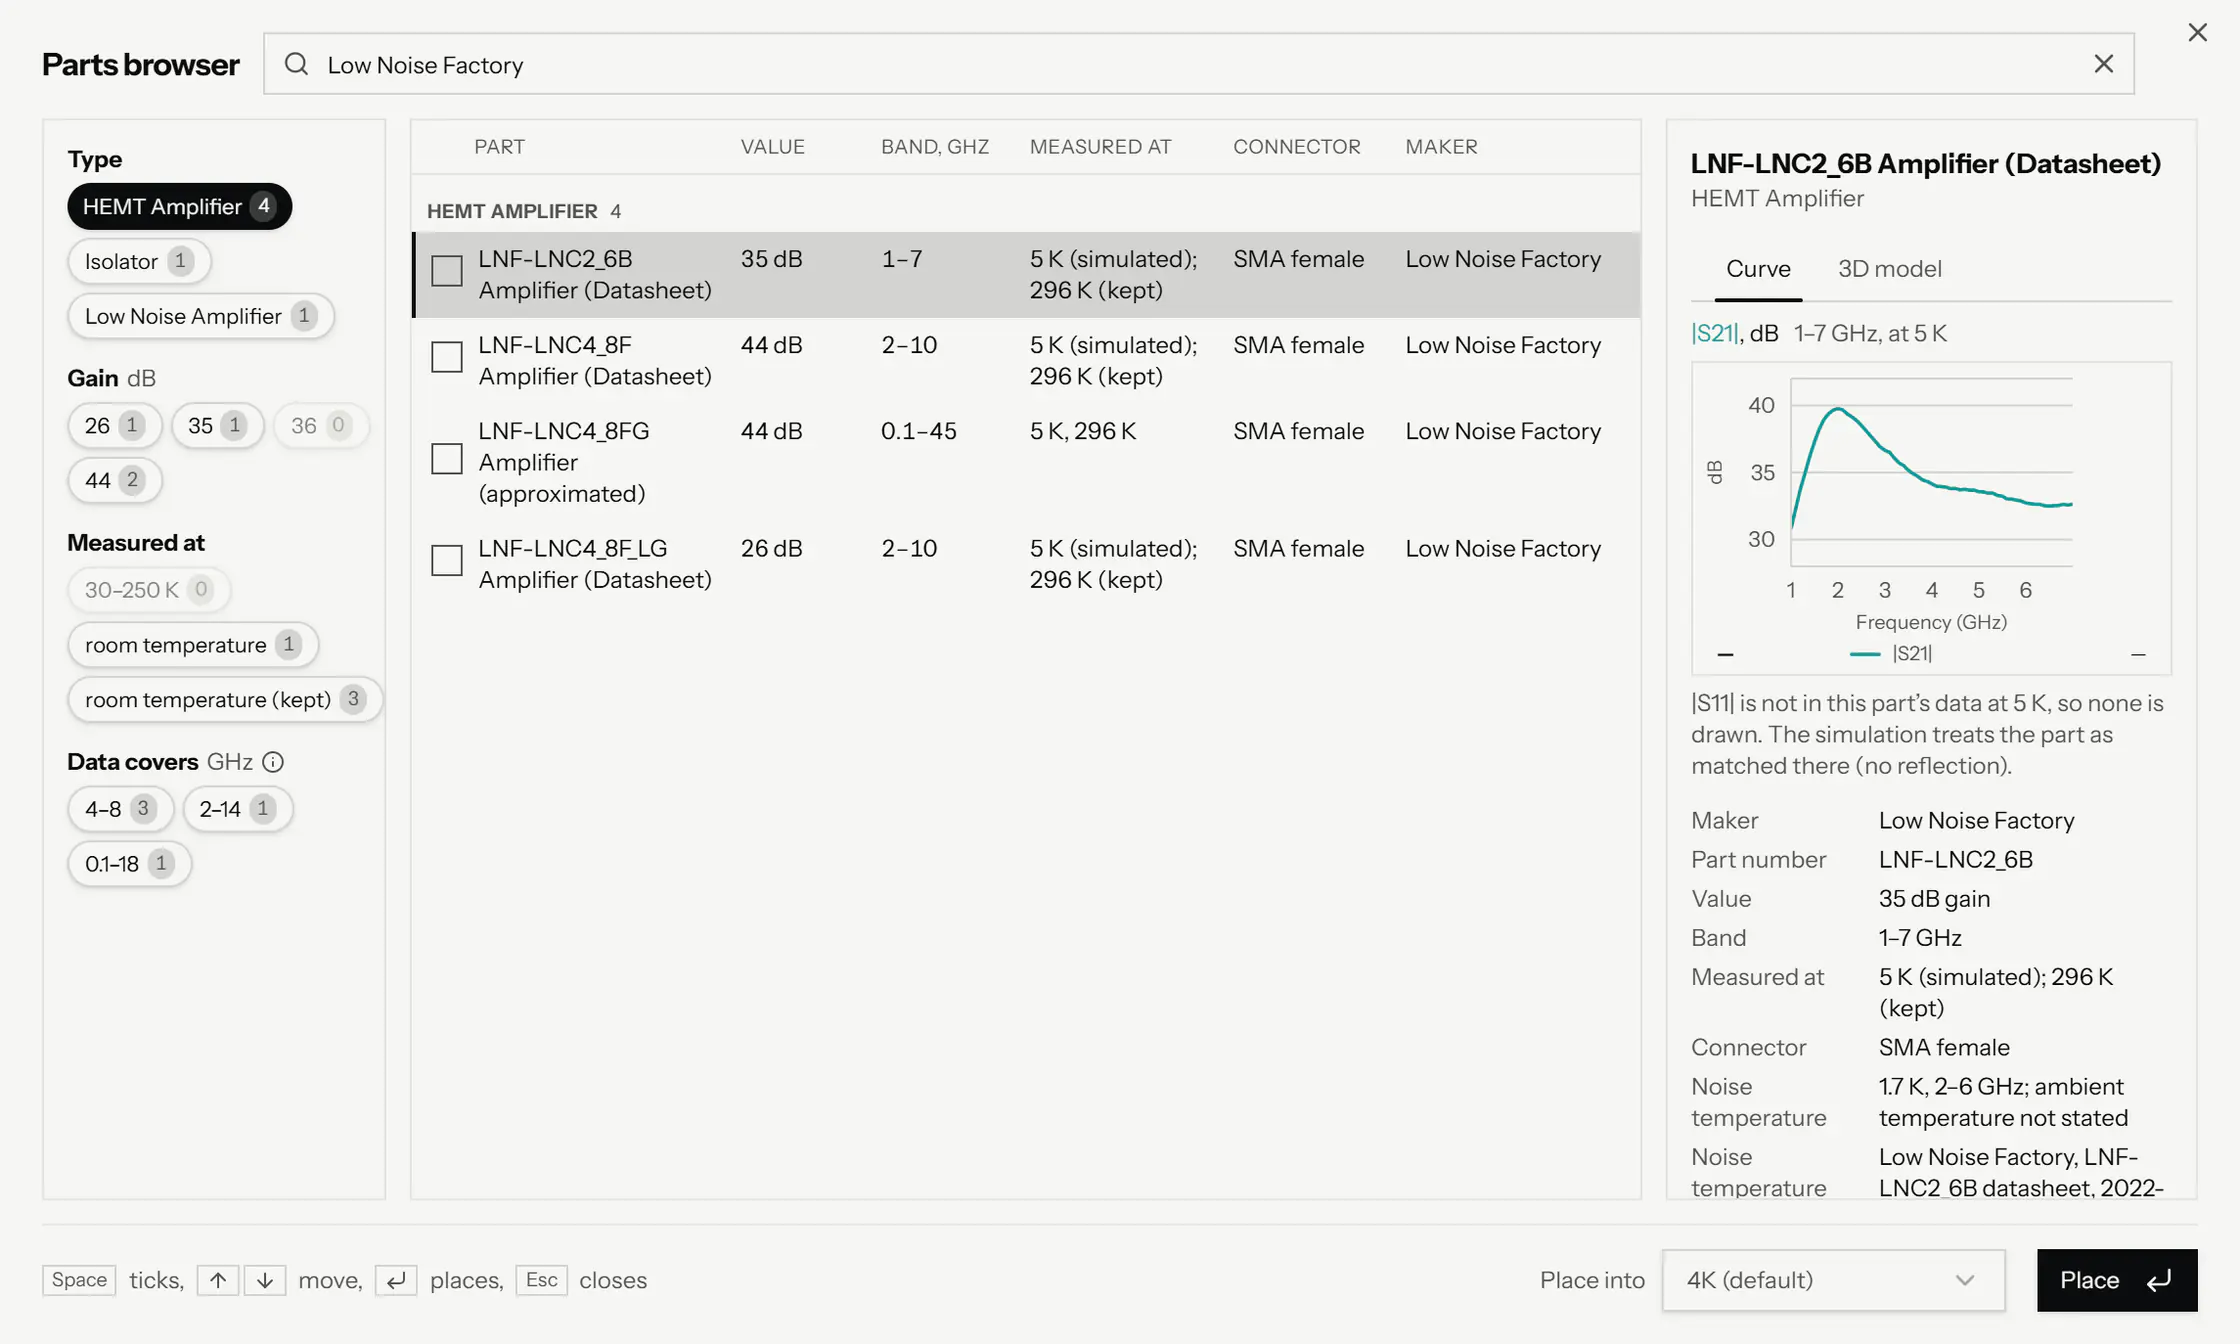Select room temperature (kept) filter chip
Viewport: 2240px width, 1344px height.
click(225, 699)
